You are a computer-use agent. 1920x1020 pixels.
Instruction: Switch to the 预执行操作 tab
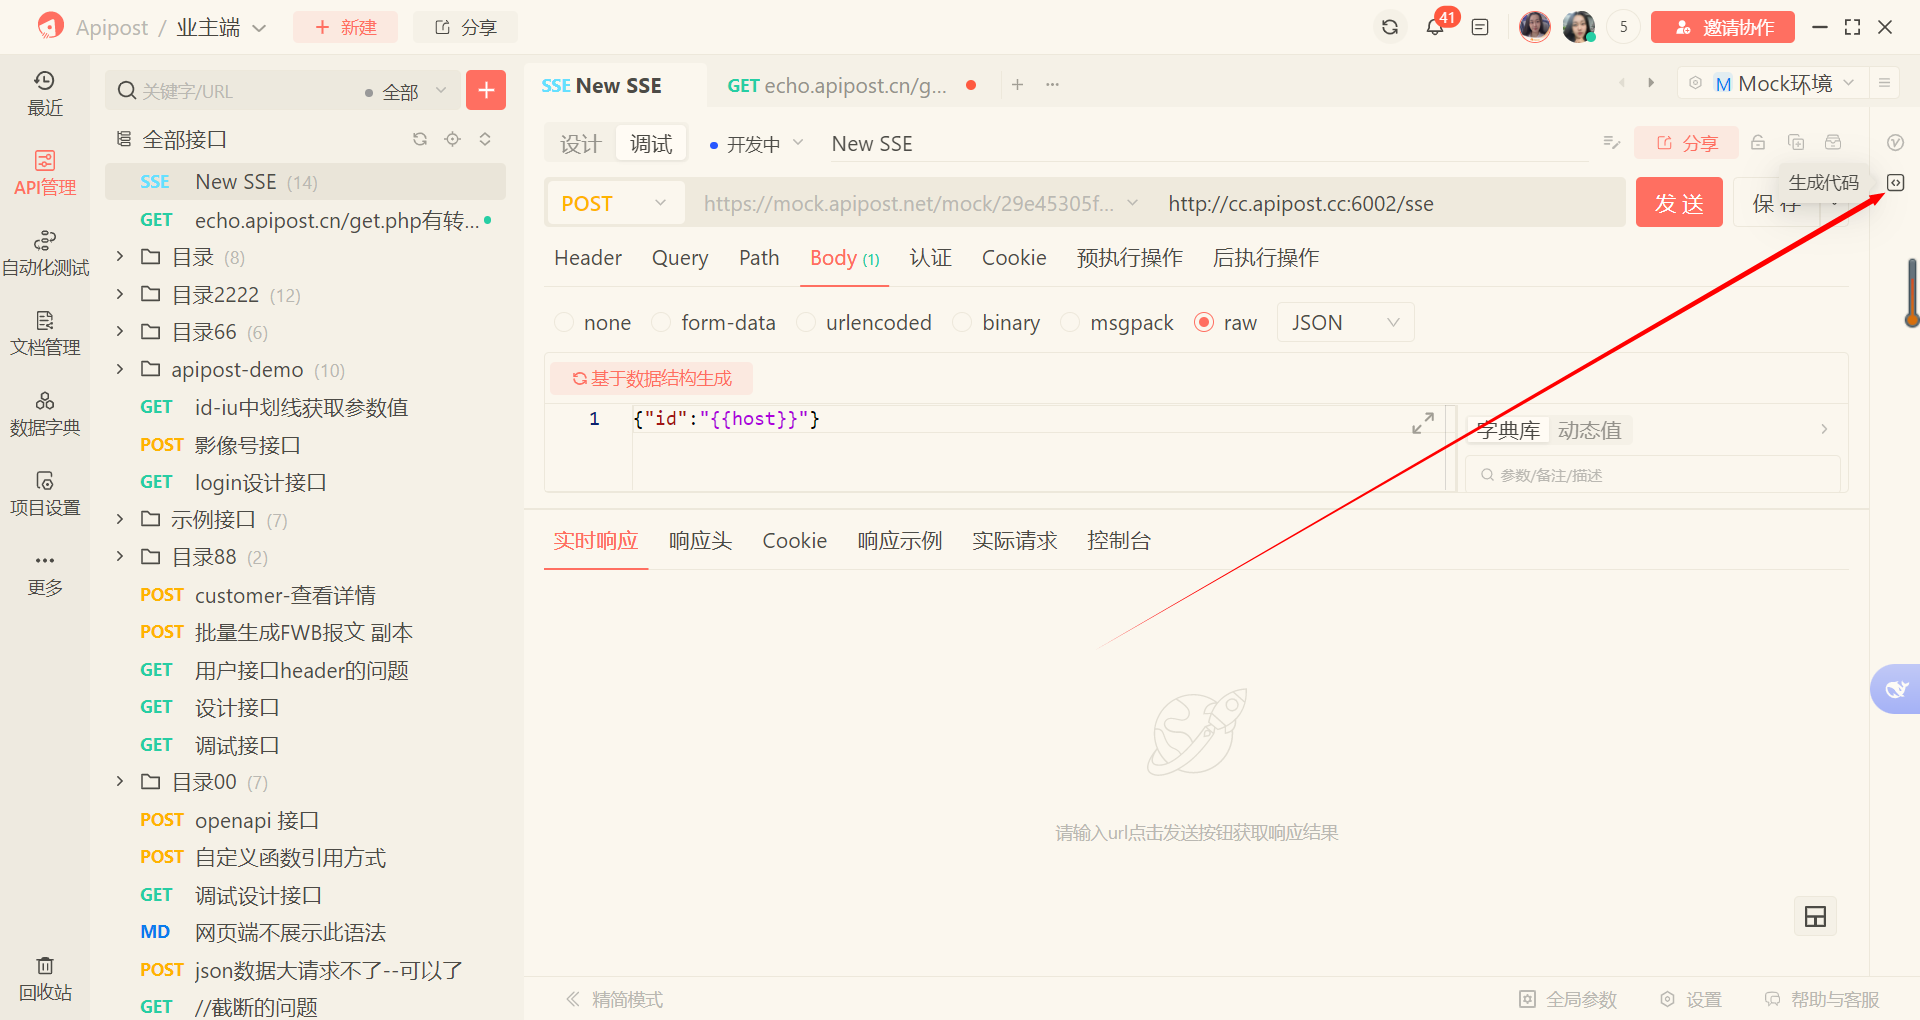1129,258
